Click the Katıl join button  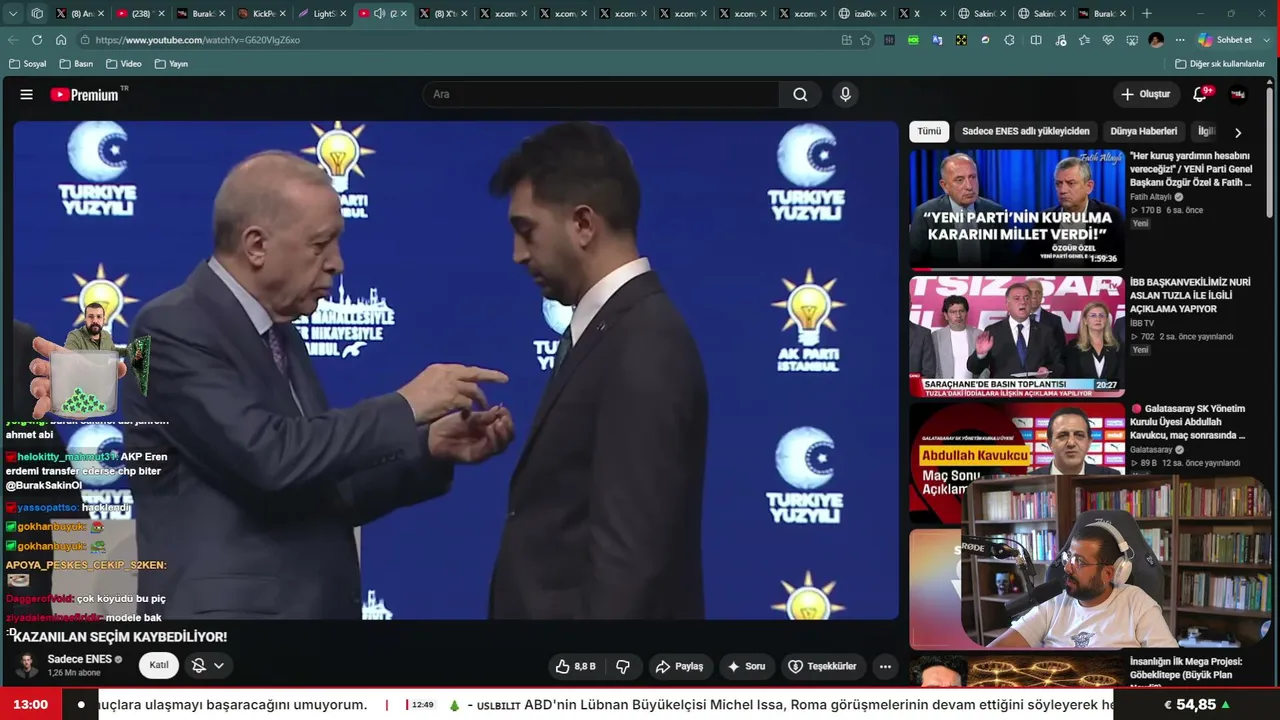click(x=159, y=665)
